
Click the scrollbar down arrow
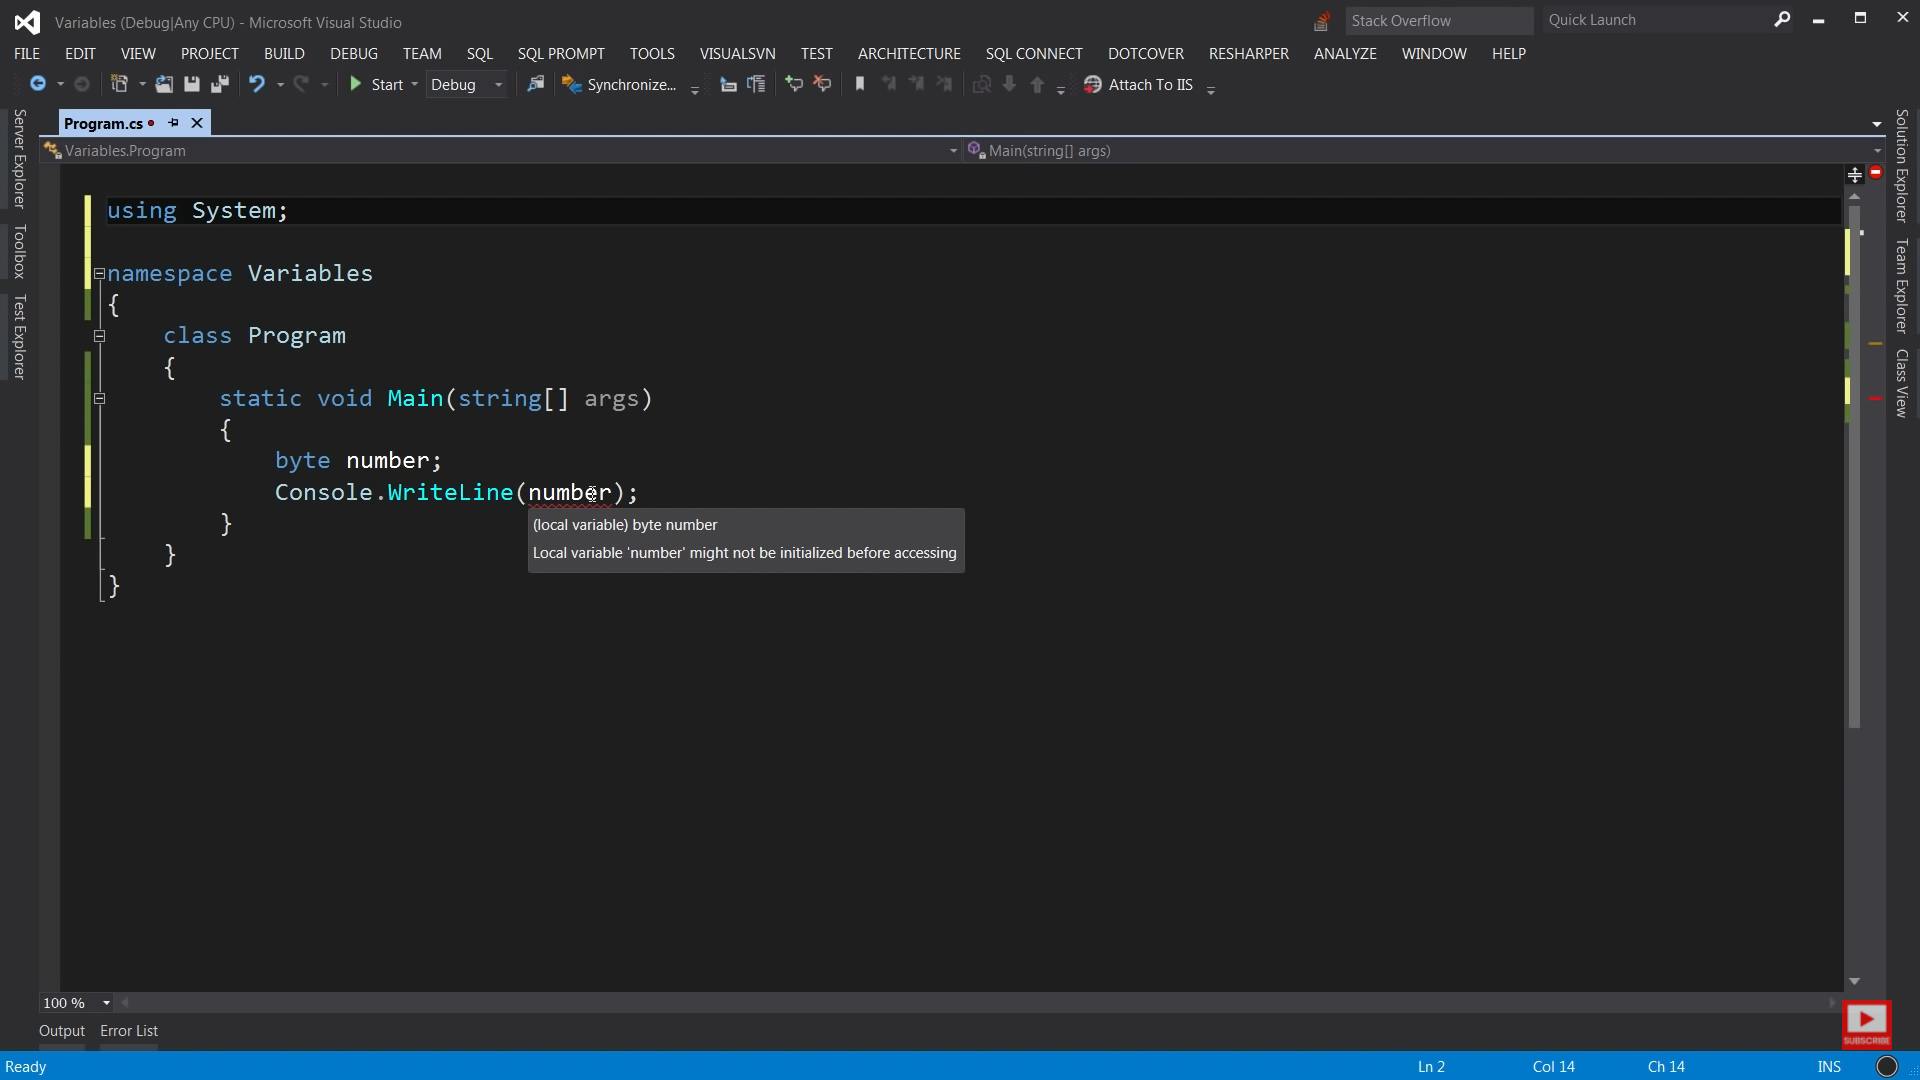[1854, 982]
